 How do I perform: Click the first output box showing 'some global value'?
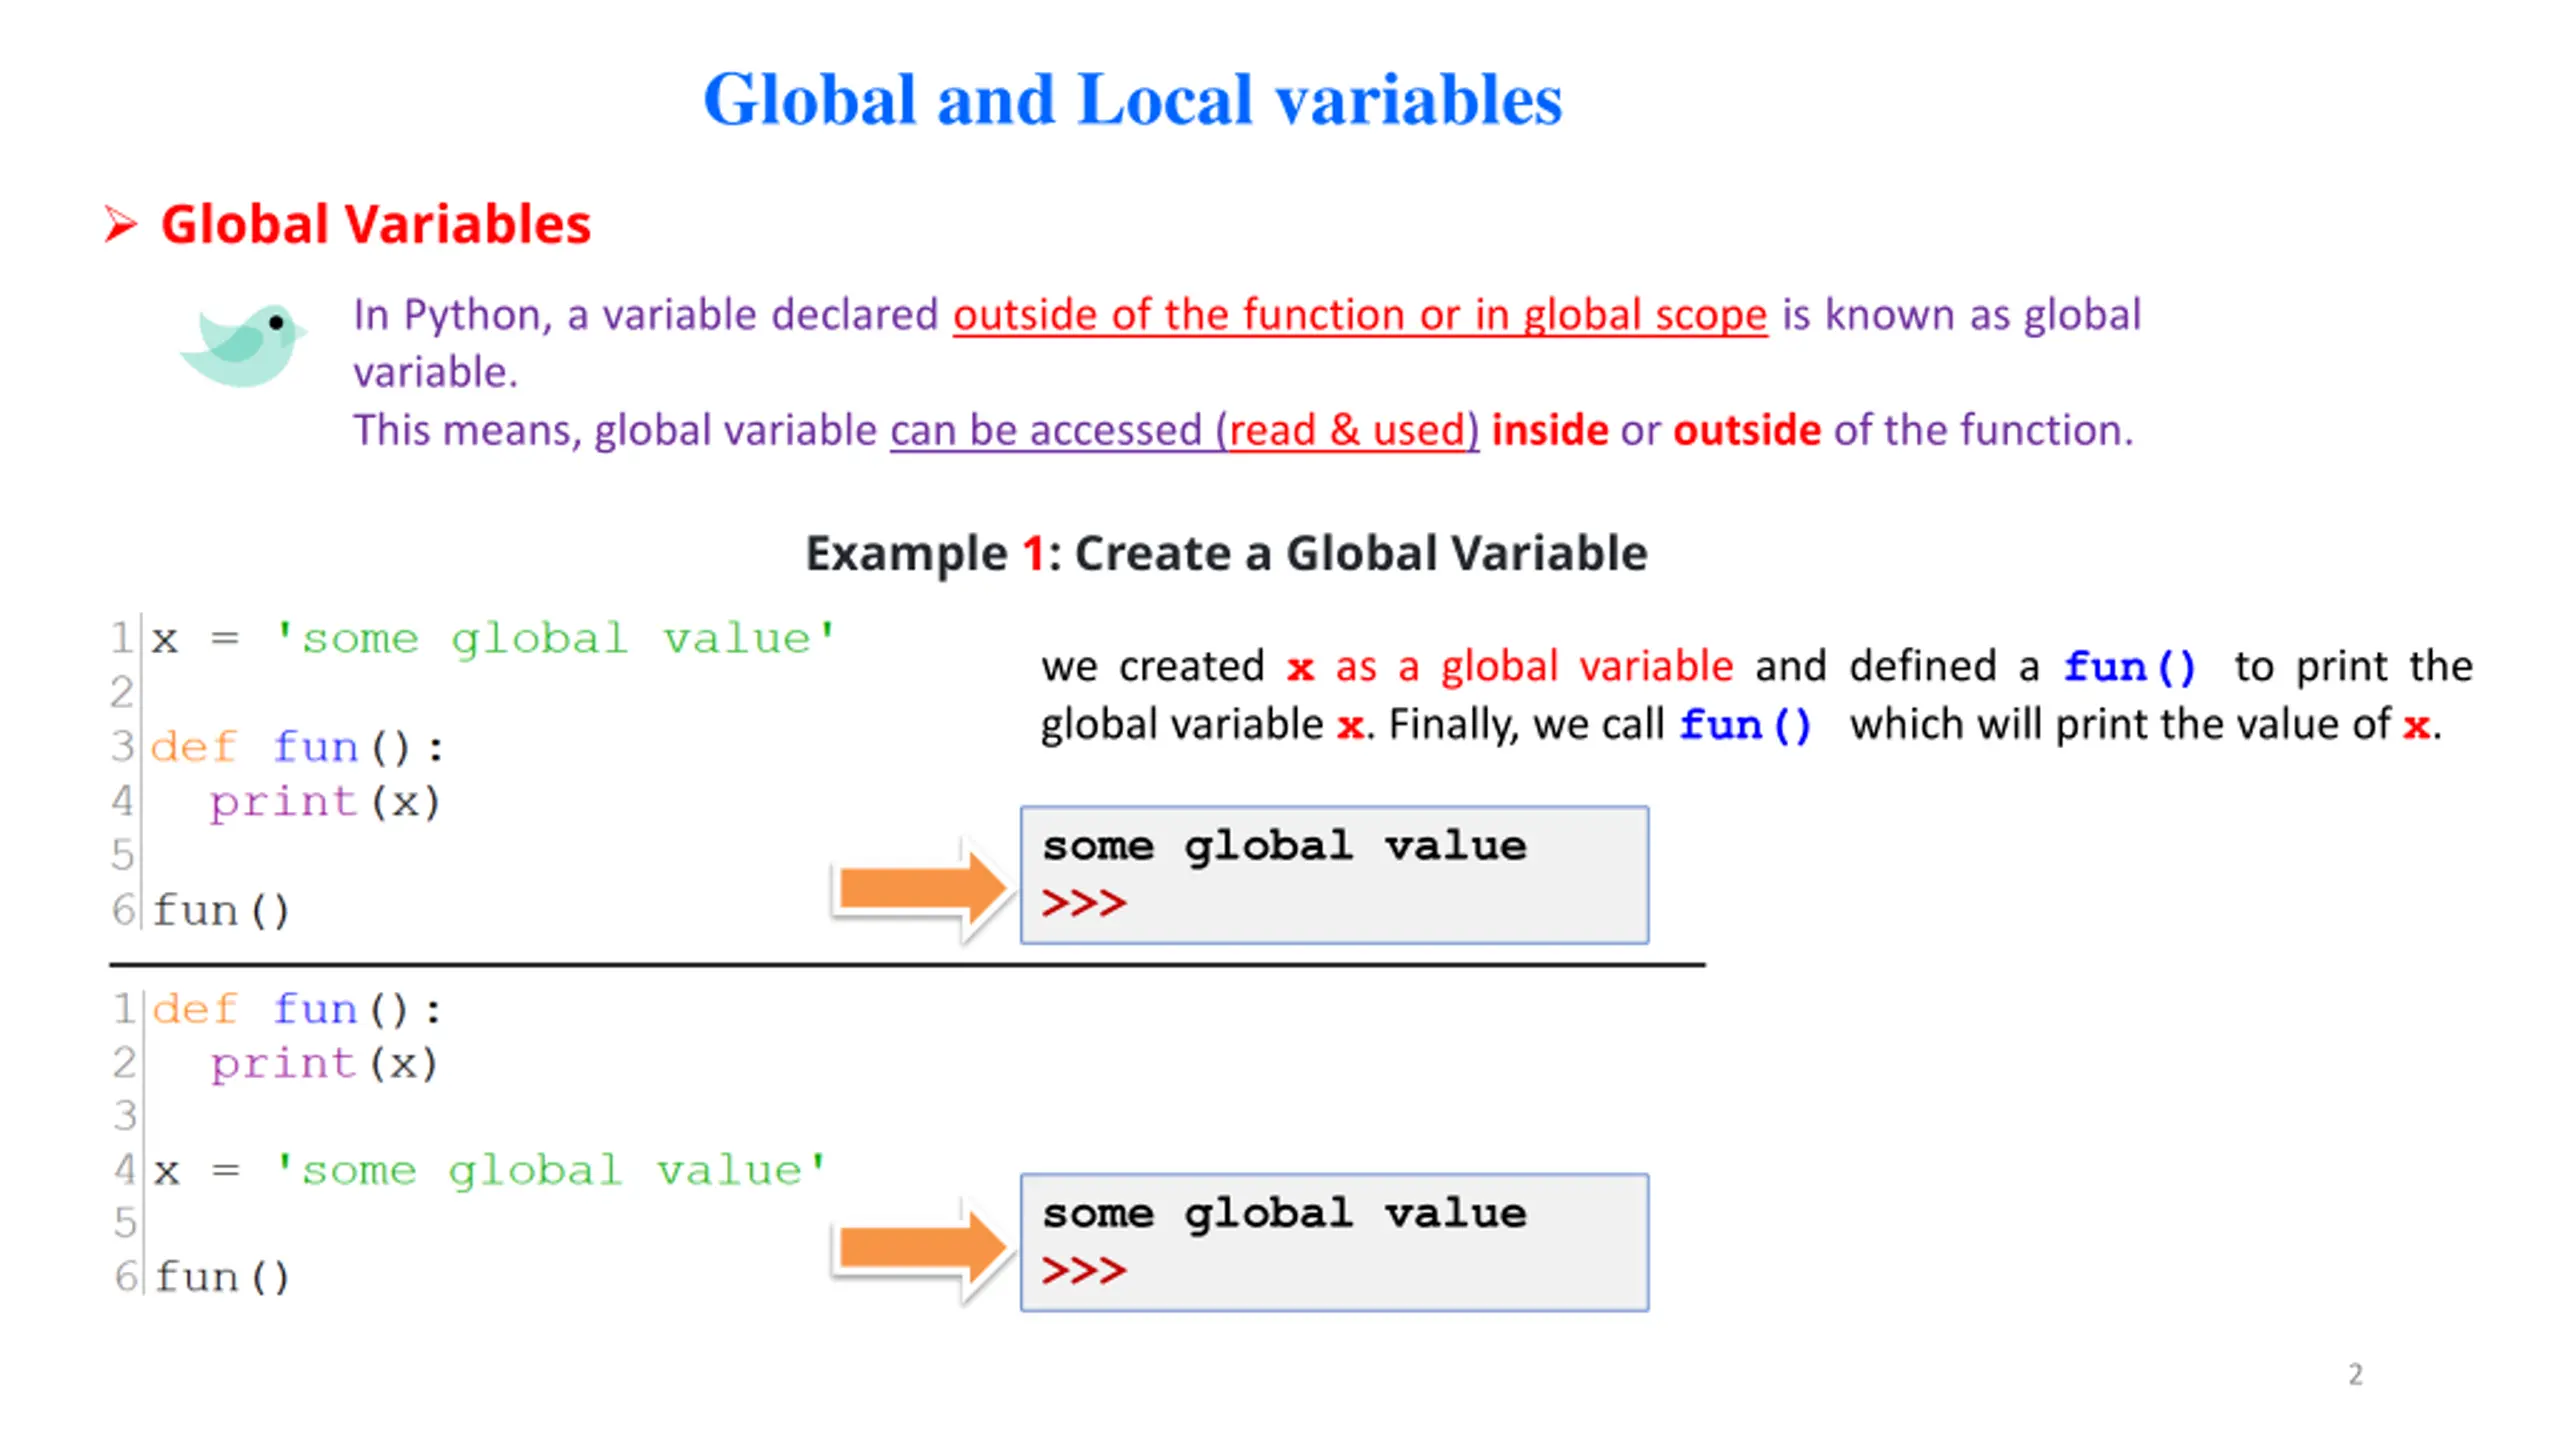tap(1334, 875)
